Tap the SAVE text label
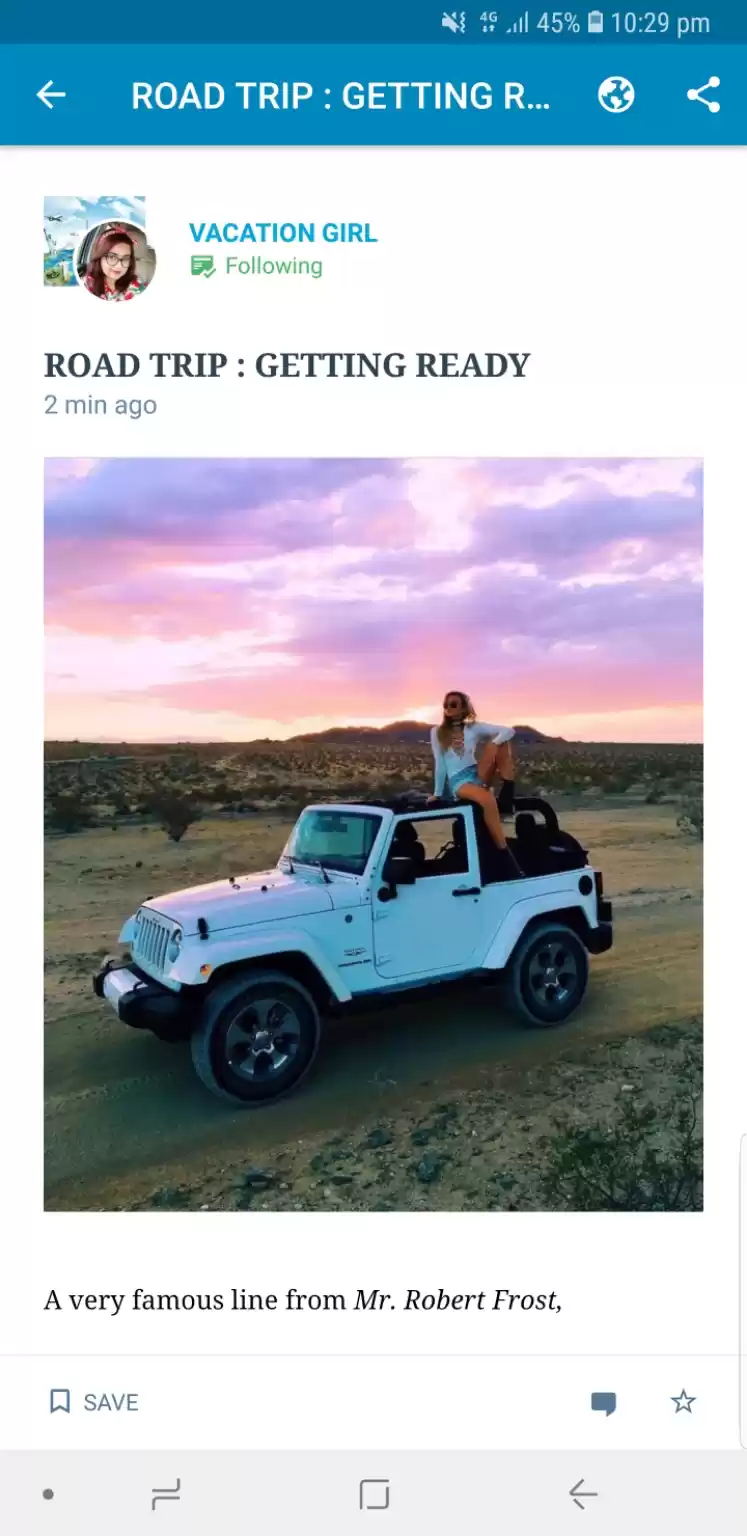Viewport: 747px width, 1536px height. tap(111, 1402)
